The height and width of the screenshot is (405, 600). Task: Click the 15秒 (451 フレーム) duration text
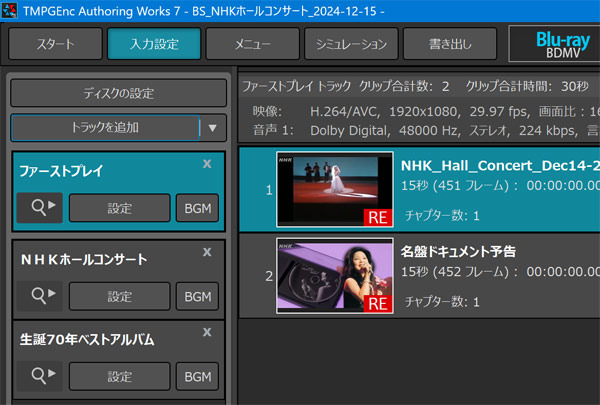tap(459, 186)
